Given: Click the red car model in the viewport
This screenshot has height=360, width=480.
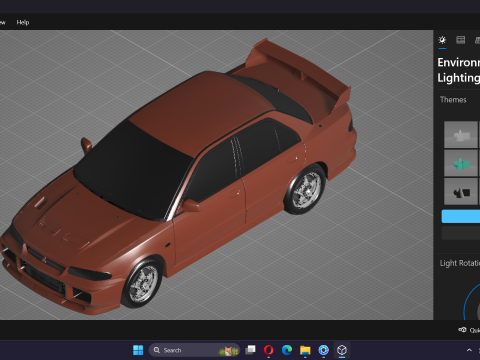Looking at the screenshot, I should pyautogui.click(x=178, y=177).
